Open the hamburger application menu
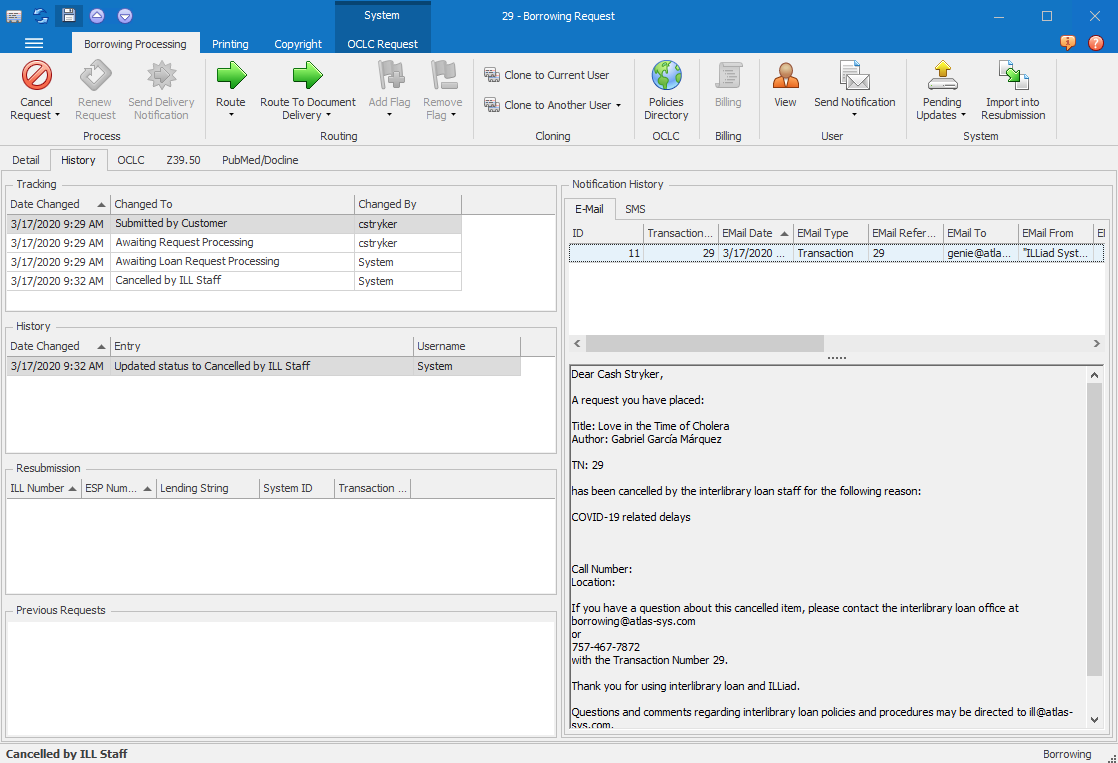The width and height of the screenshot is (1118, 763). pos(34,43)
